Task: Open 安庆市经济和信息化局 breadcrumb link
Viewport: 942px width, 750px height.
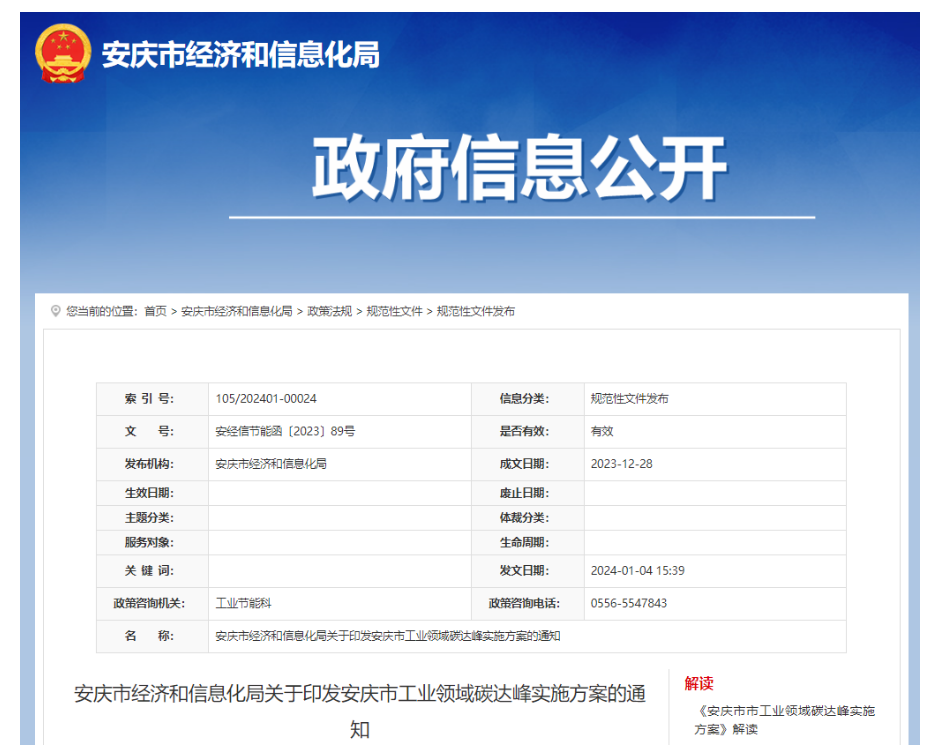Action: pos(236,311)
